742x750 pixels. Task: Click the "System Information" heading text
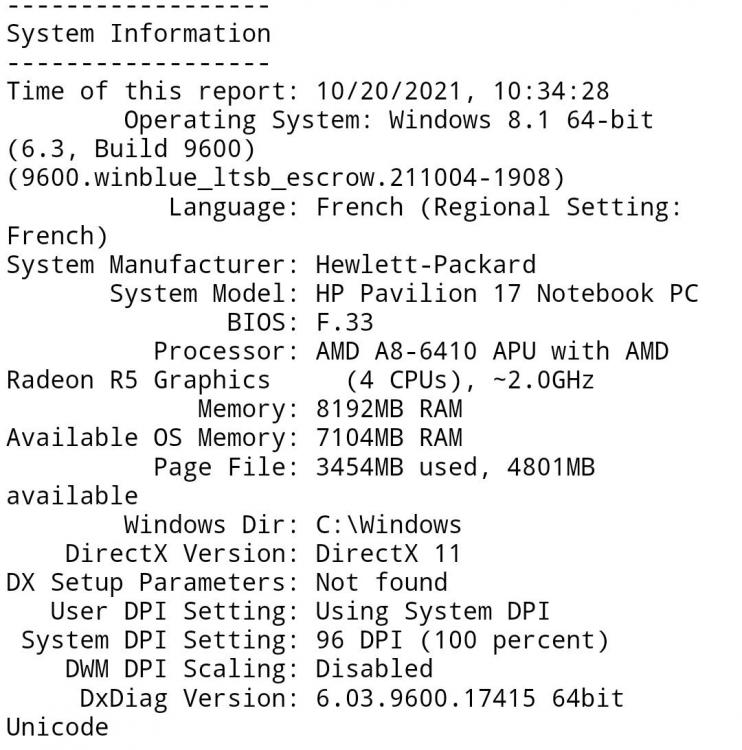138,33
